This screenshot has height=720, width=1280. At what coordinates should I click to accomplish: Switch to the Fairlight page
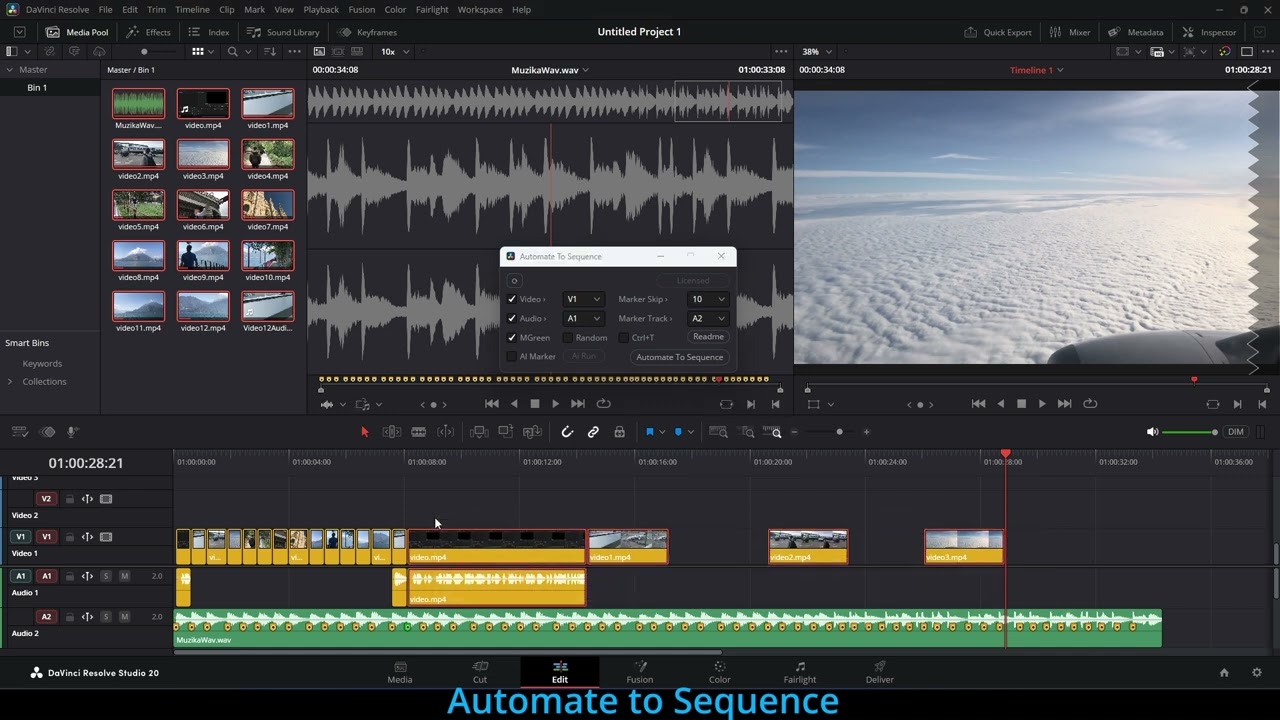800,672
